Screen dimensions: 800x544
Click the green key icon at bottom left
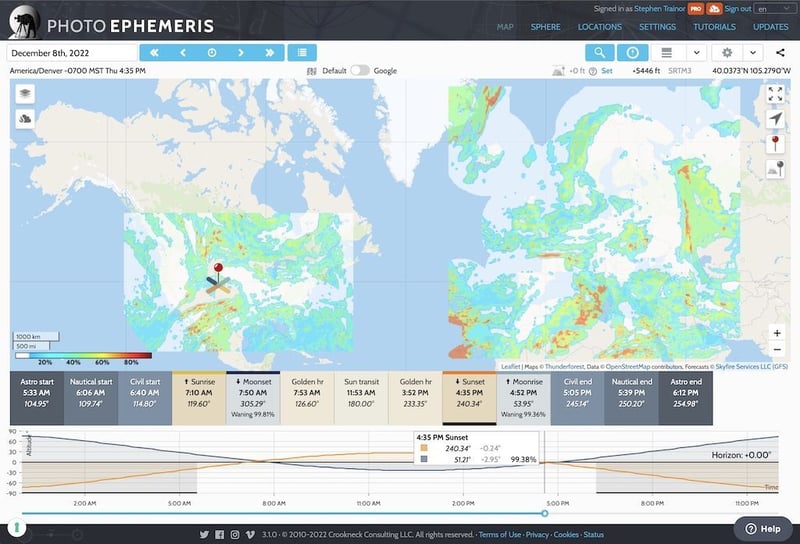[x=17, y=527]
